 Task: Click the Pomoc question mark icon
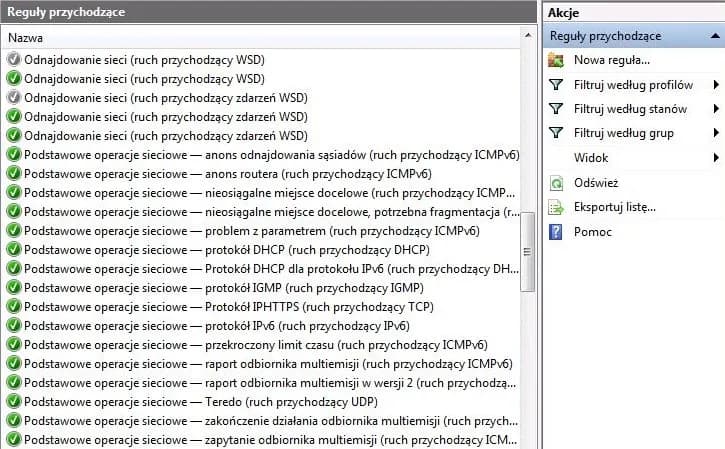coord(555,232)
